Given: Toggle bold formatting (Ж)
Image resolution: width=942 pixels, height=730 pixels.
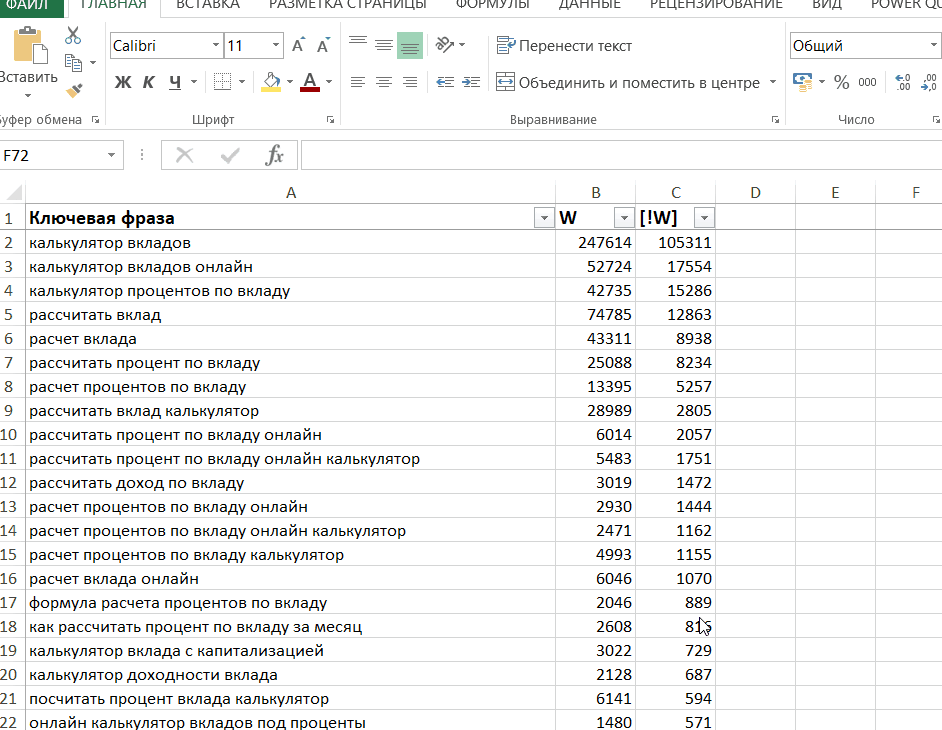Looking at the screenshot, I should 123,82.
